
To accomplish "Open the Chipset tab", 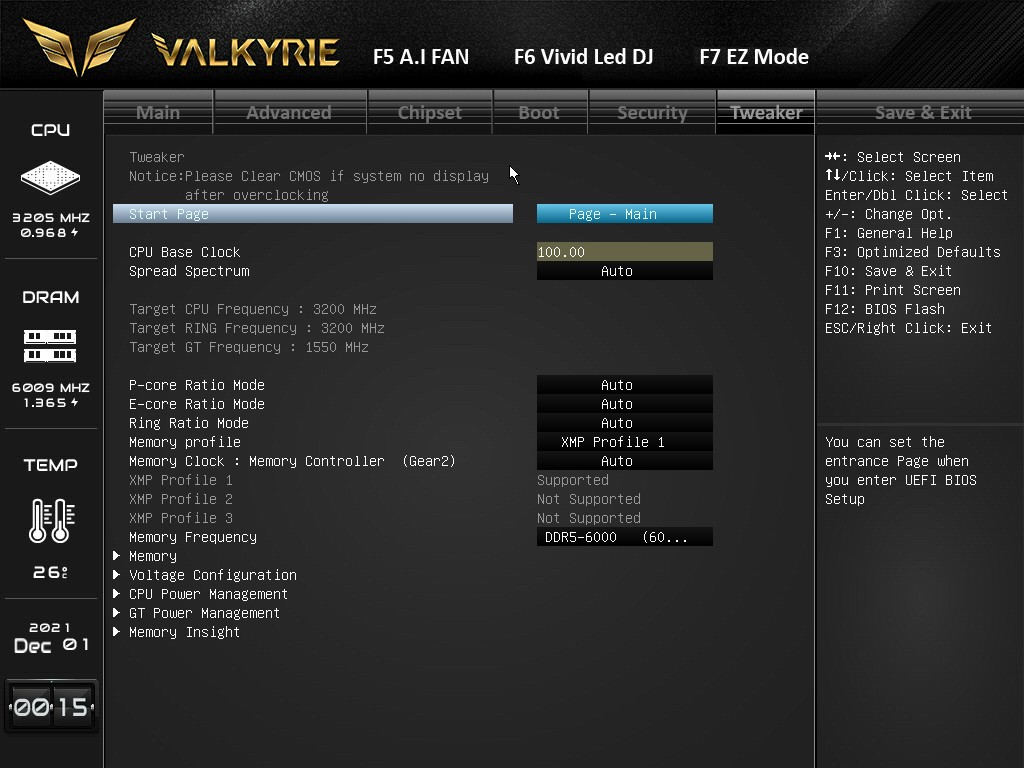I will 430,112.
